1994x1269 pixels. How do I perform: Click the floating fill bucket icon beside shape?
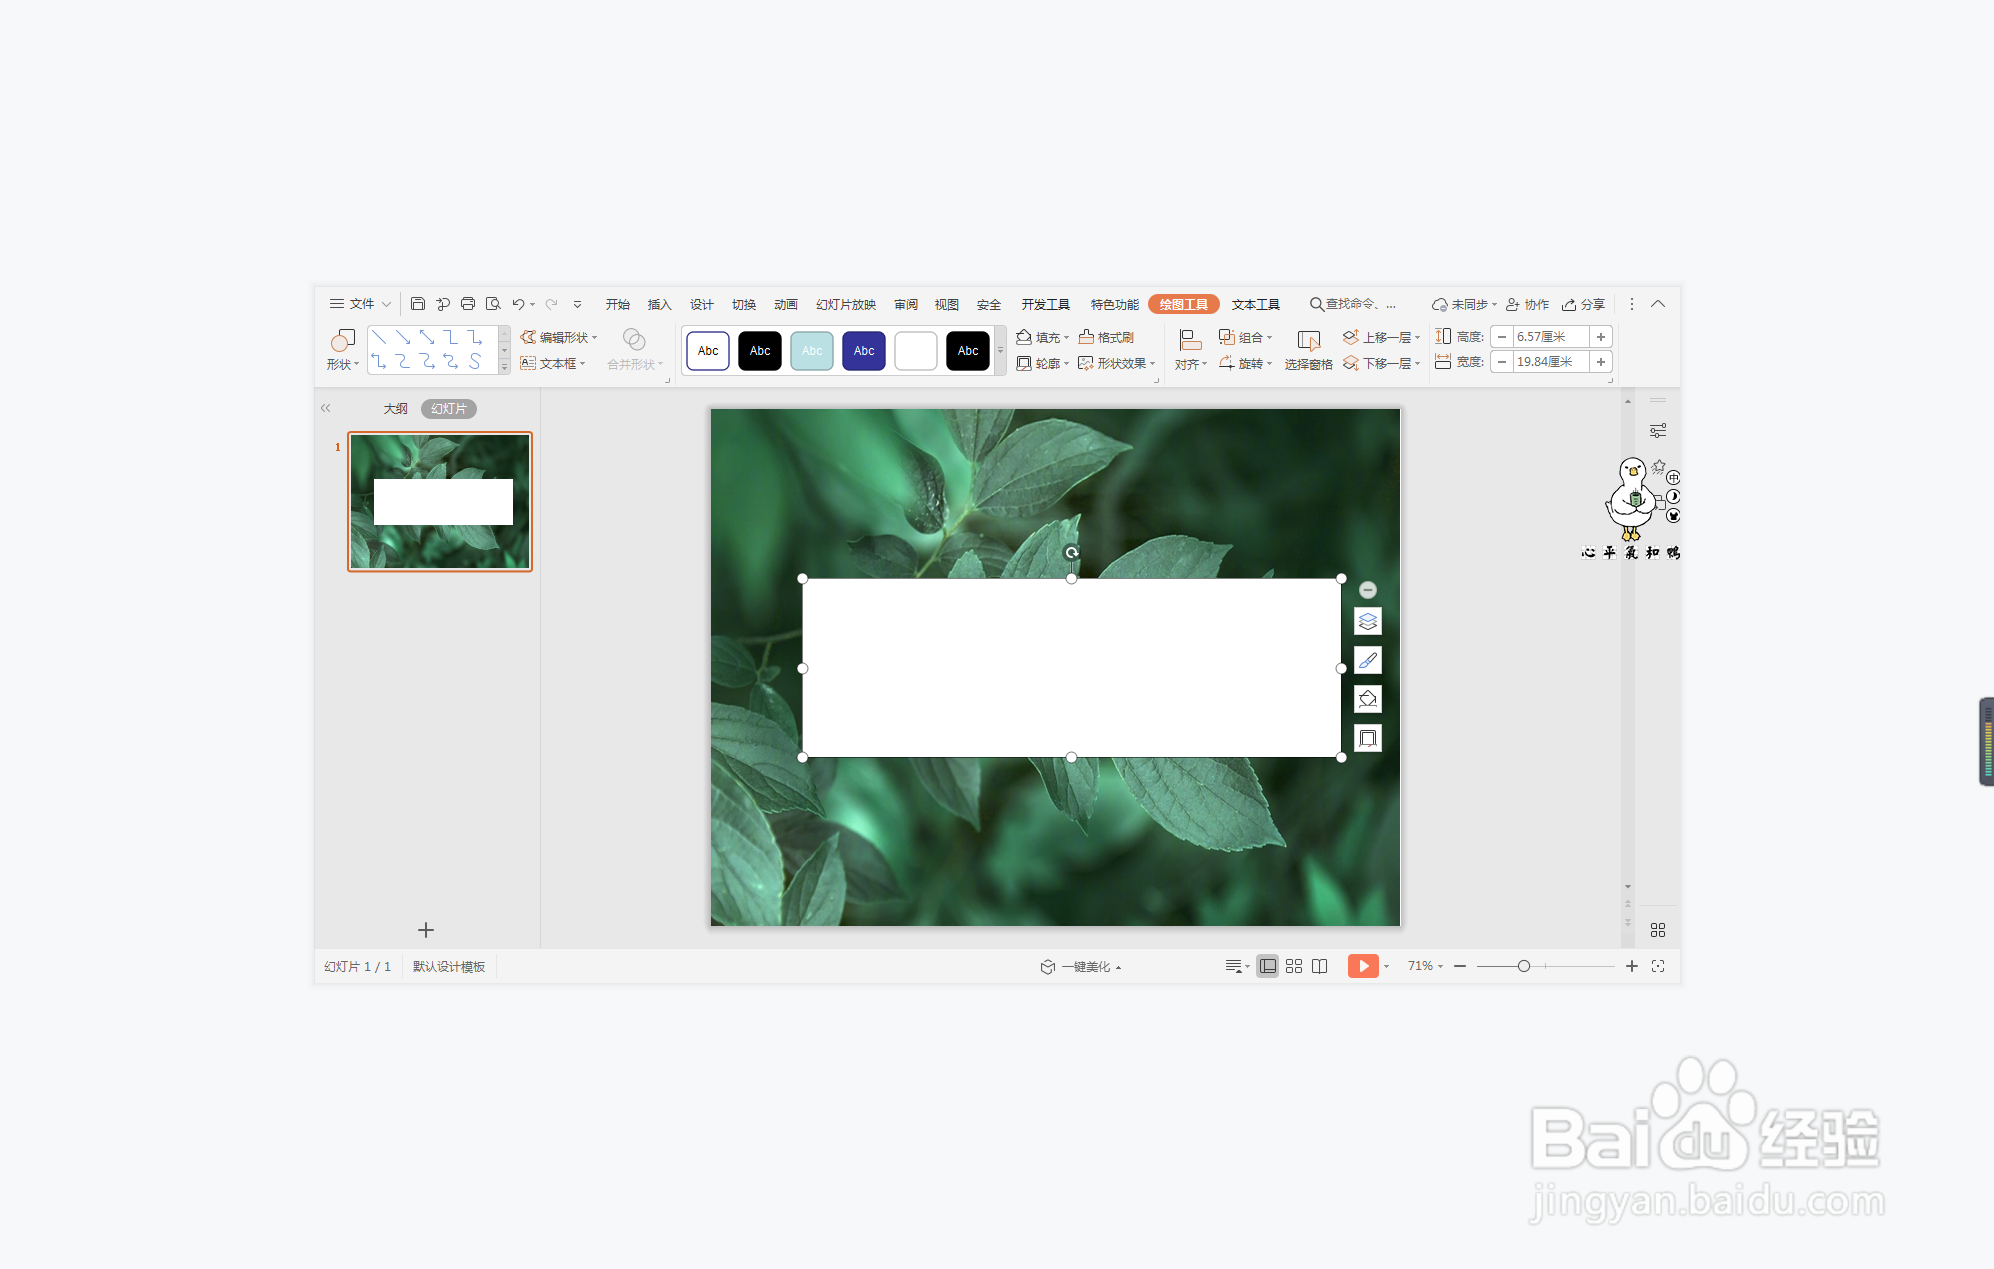(1368, 699)
